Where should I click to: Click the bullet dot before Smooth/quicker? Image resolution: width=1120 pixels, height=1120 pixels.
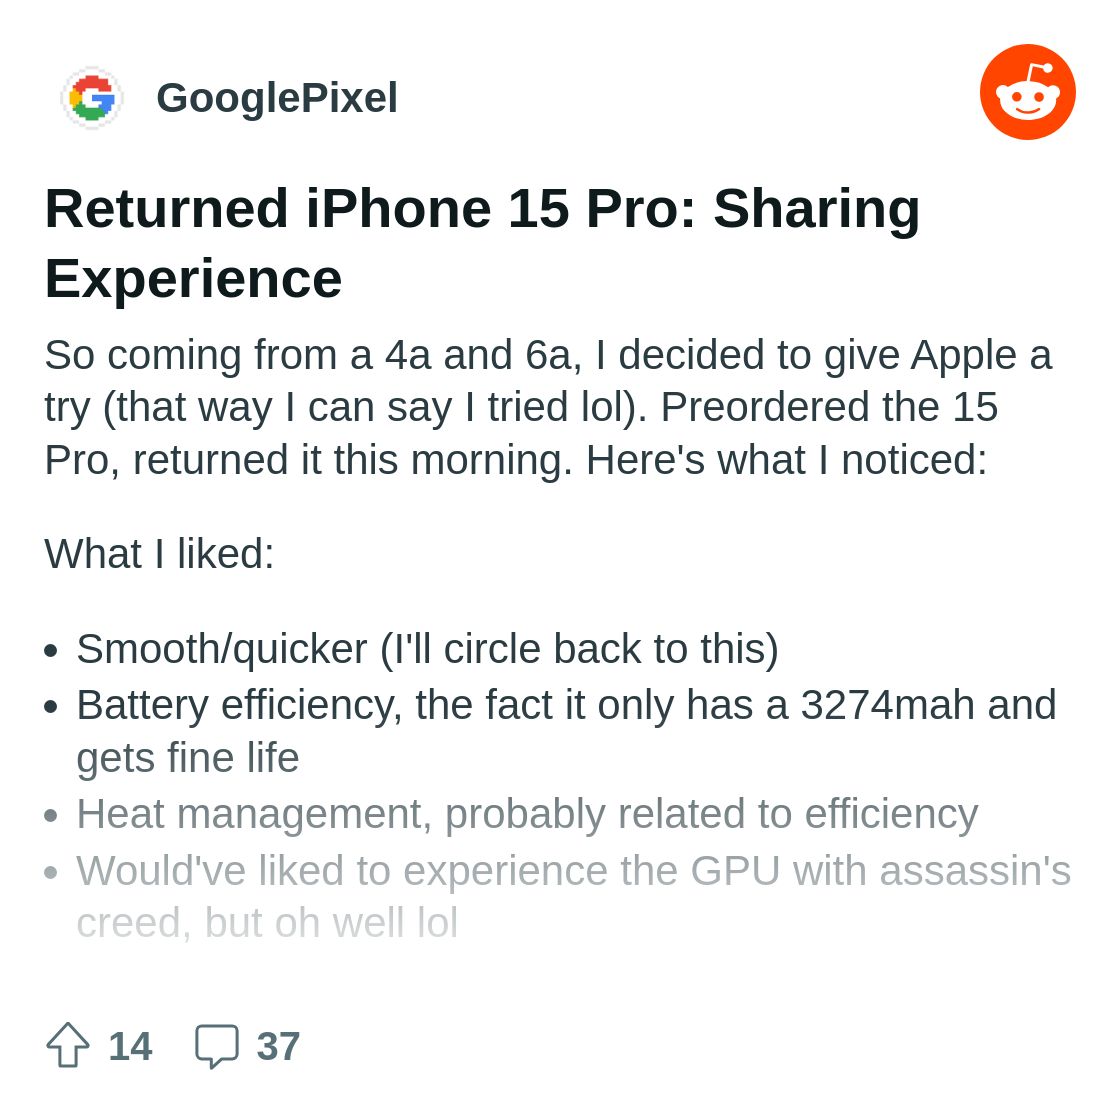(50, 651)
